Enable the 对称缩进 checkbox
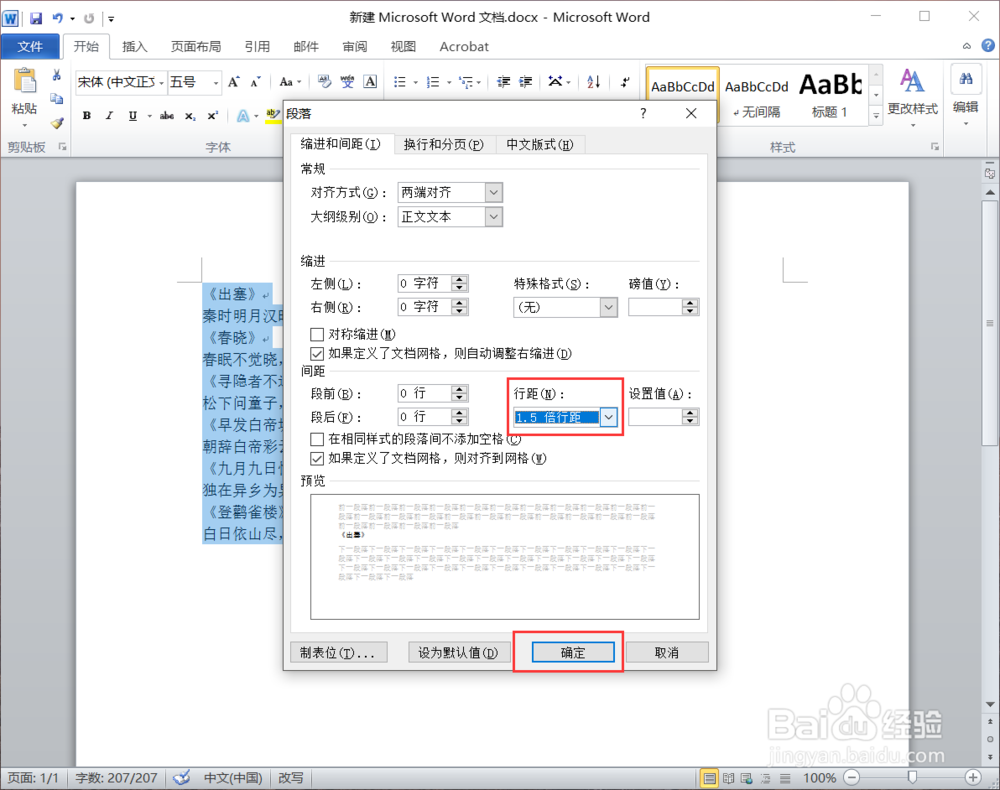The width and height of the screenshot is (1000, 790). (x=317, y=334)
